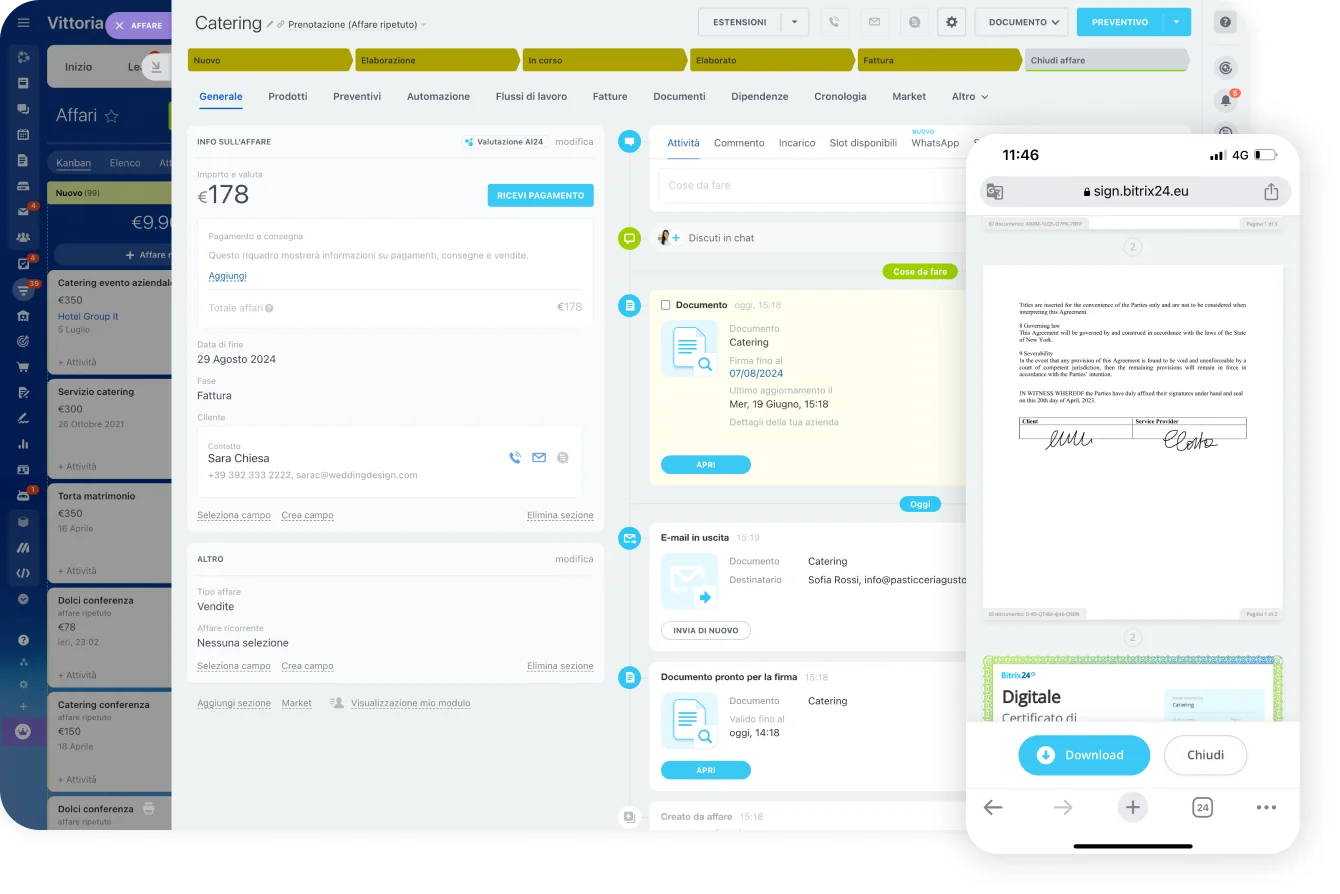
Task: Check the Documento activity checkbox
Action: point(666,305)
